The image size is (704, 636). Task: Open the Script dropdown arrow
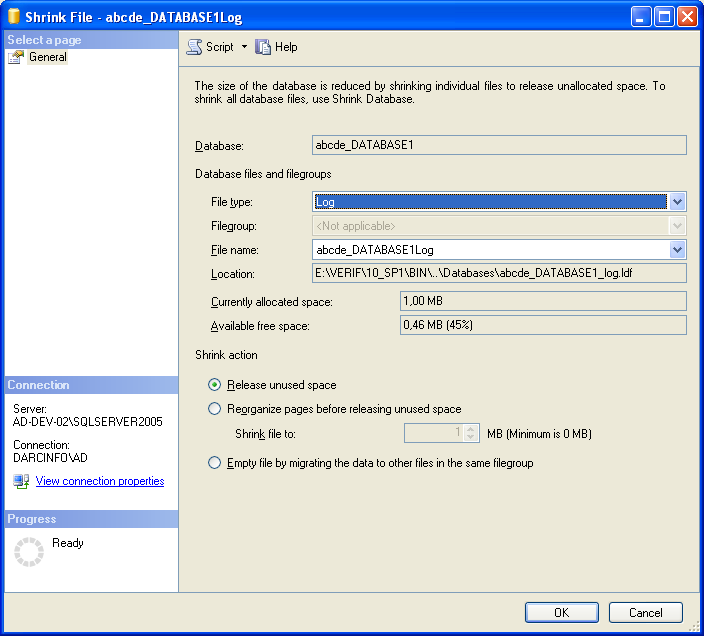[244, 46]
